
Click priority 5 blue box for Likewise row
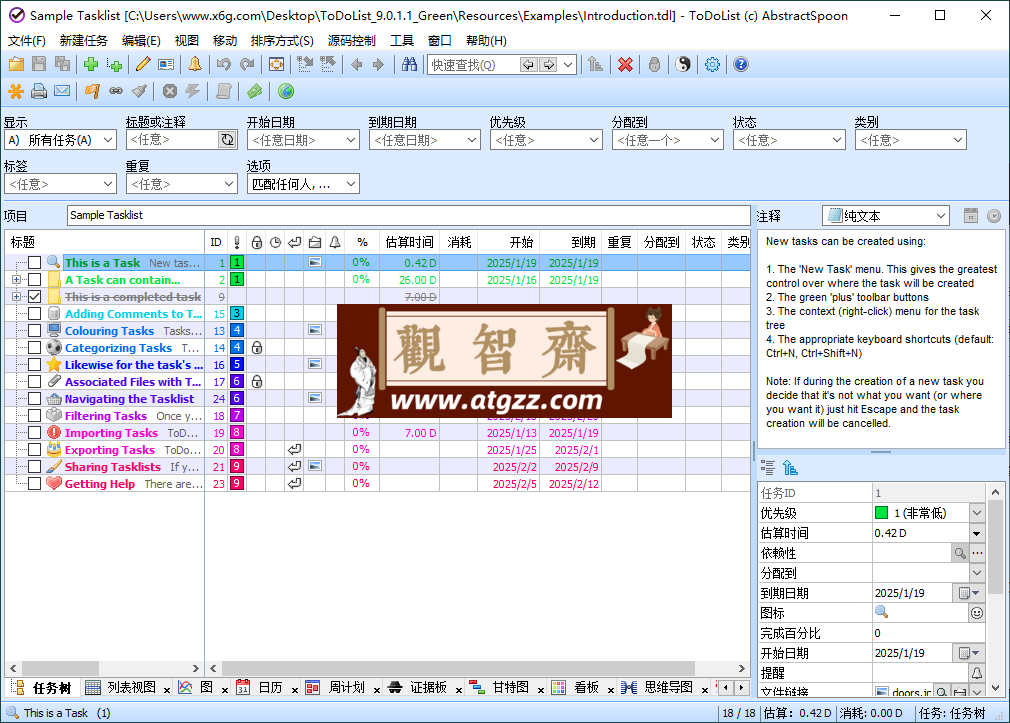point(237,365)
